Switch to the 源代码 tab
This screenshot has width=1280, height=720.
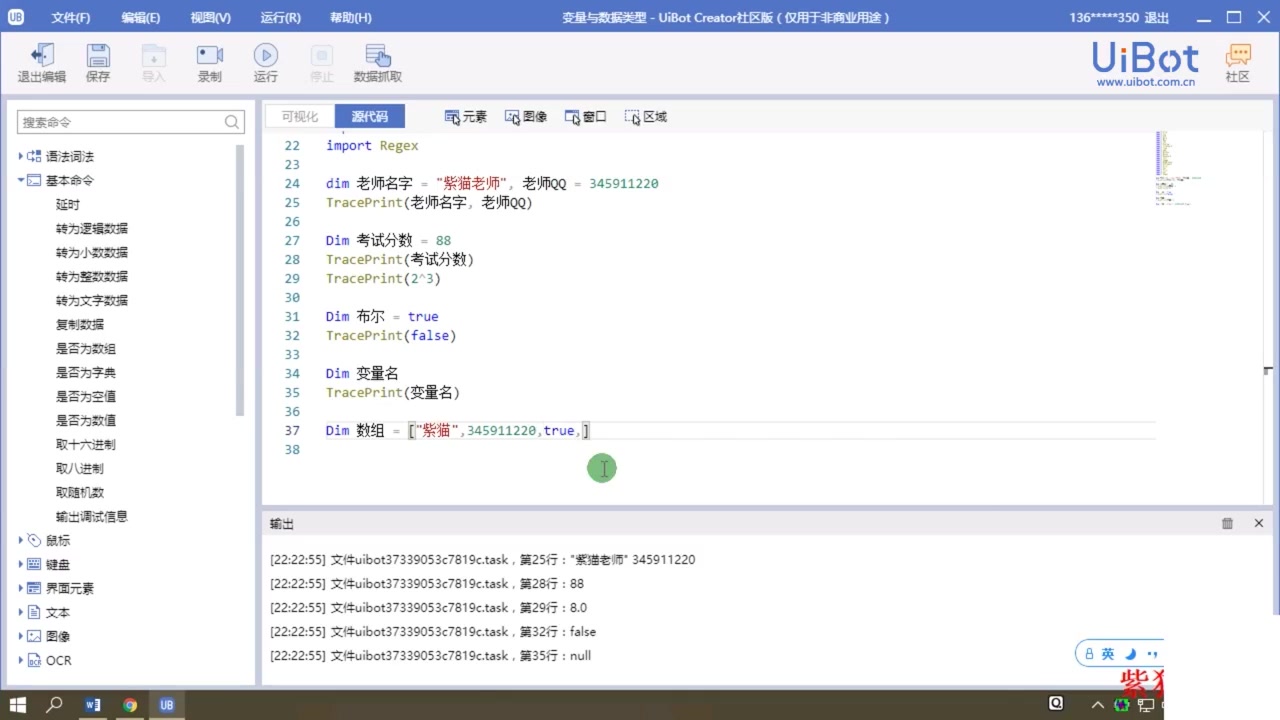369,117
